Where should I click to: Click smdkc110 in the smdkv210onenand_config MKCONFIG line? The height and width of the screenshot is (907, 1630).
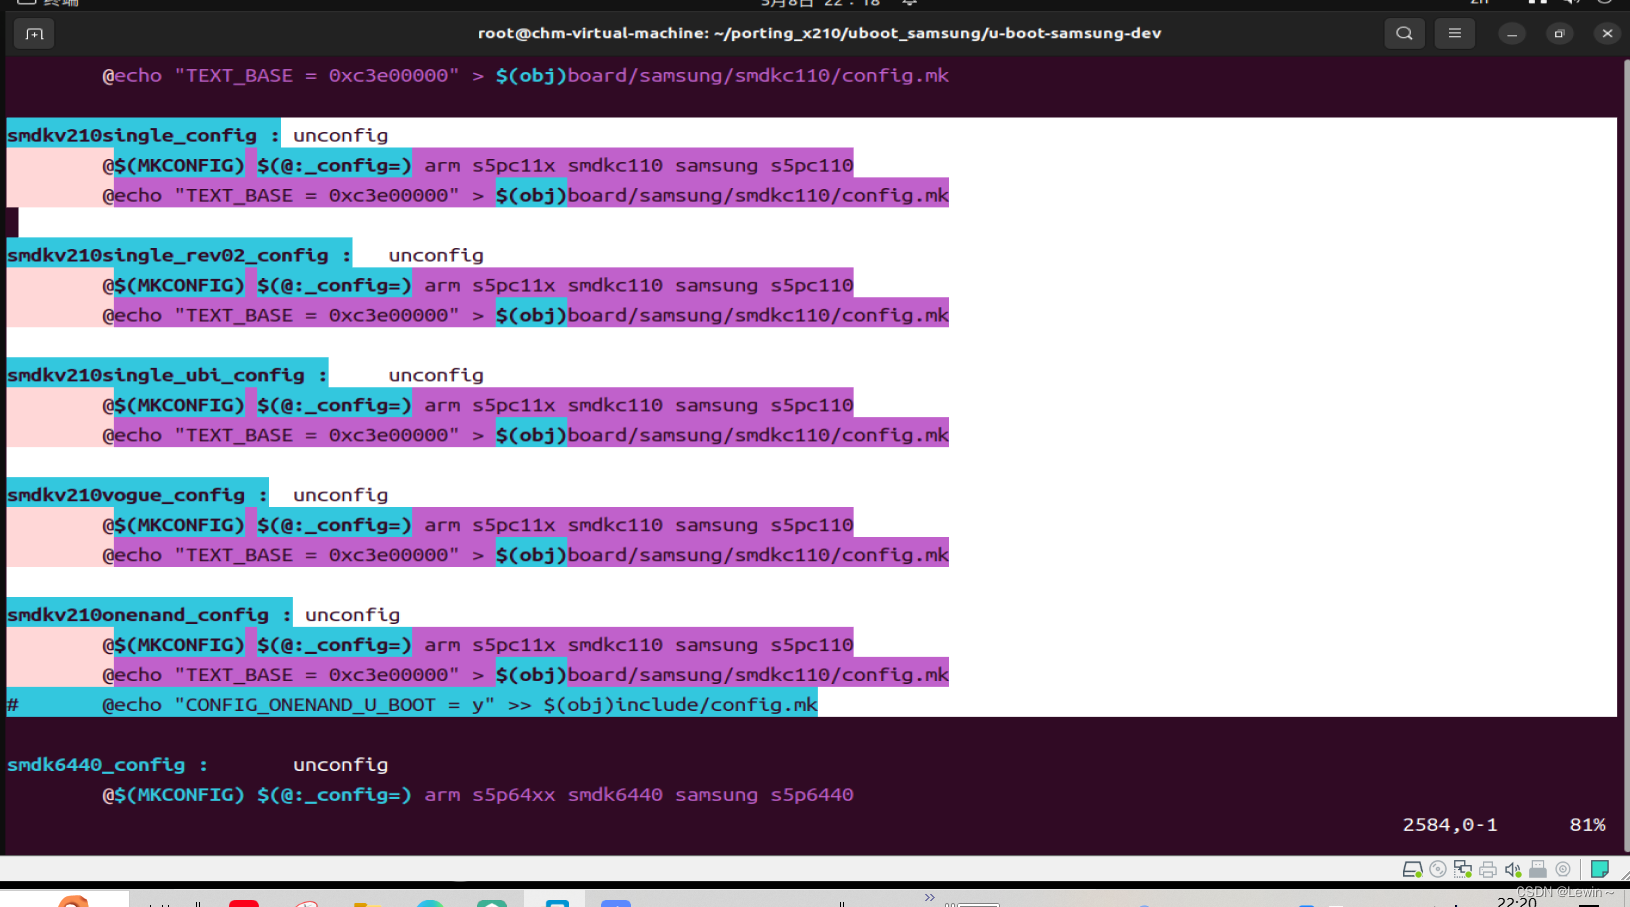pos(615,645)
